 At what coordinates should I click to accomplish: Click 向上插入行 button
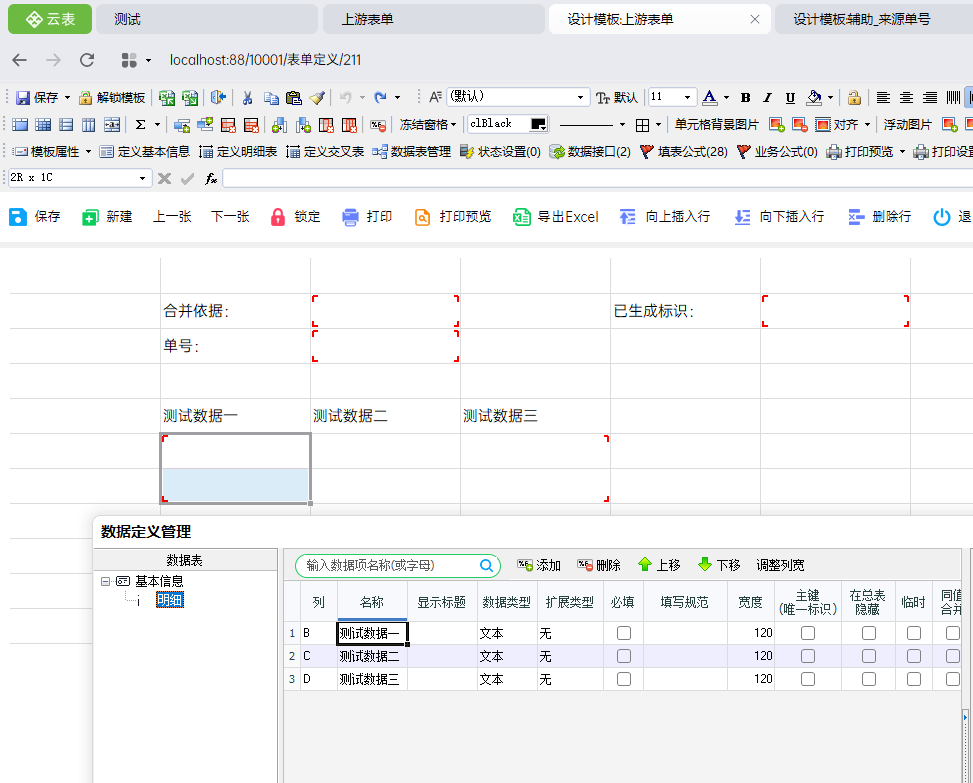point(665,217)
